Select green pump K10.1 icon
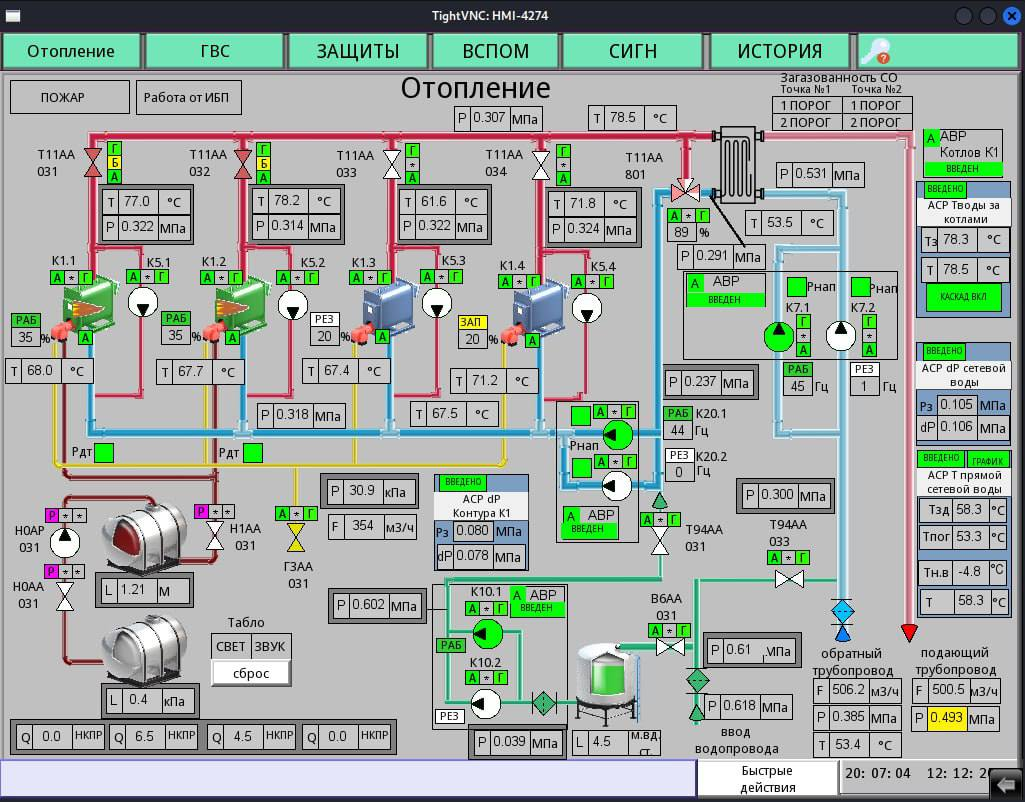1025x802 pixels. [487, 633]
